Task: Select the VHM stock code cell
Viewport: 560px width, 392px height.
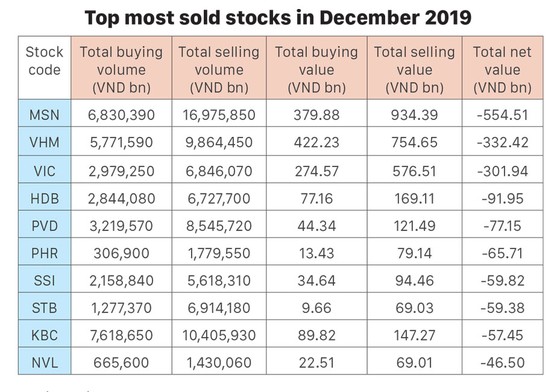Action: (x=45, y=141)
